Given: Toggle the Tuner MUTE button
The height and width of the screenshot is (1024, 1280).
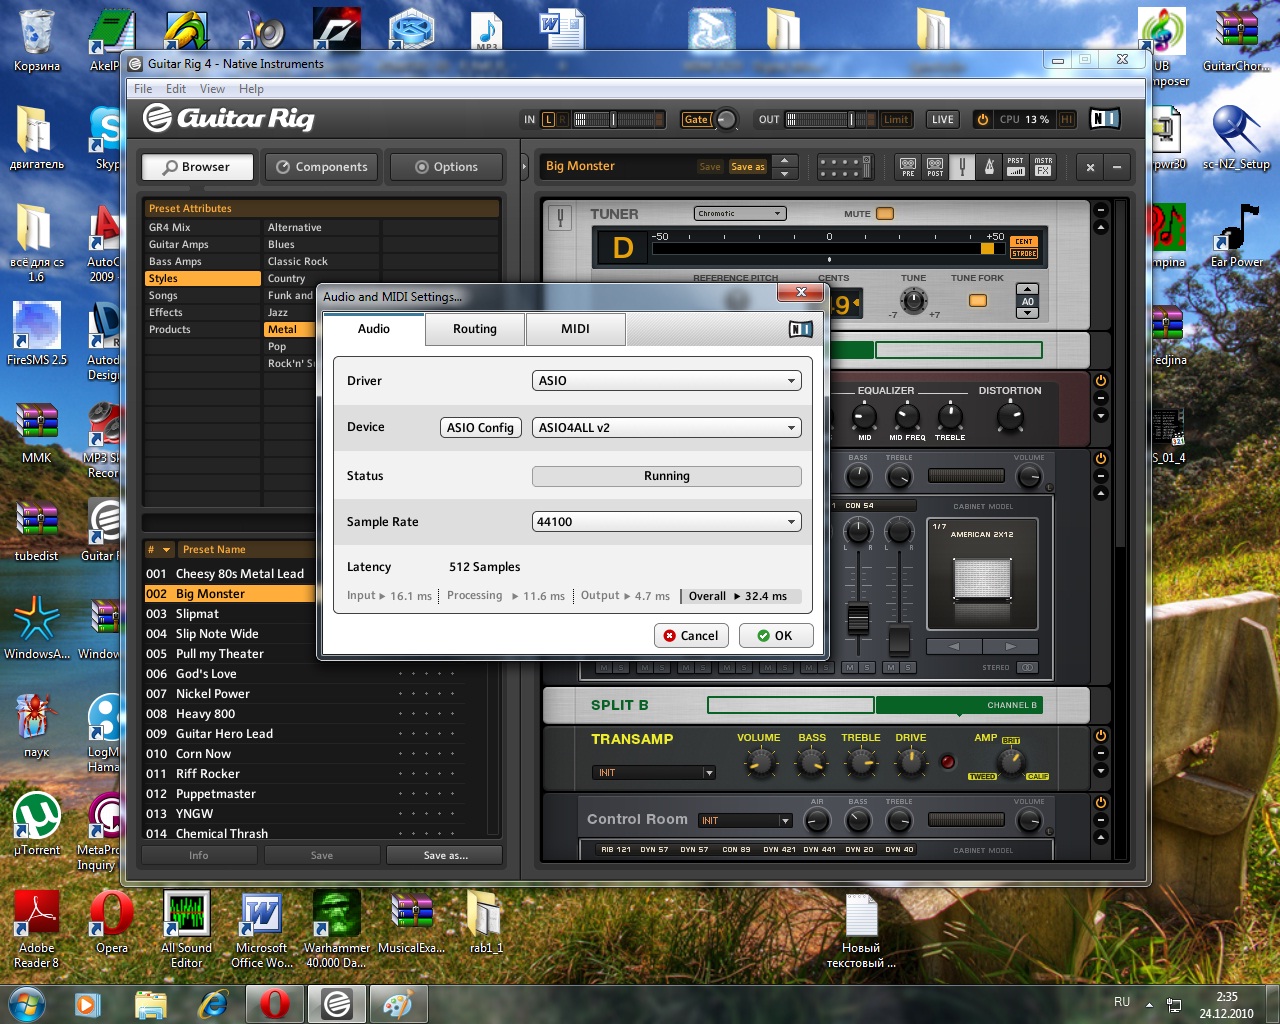Looking at the screenshot, I should (885, 214).
